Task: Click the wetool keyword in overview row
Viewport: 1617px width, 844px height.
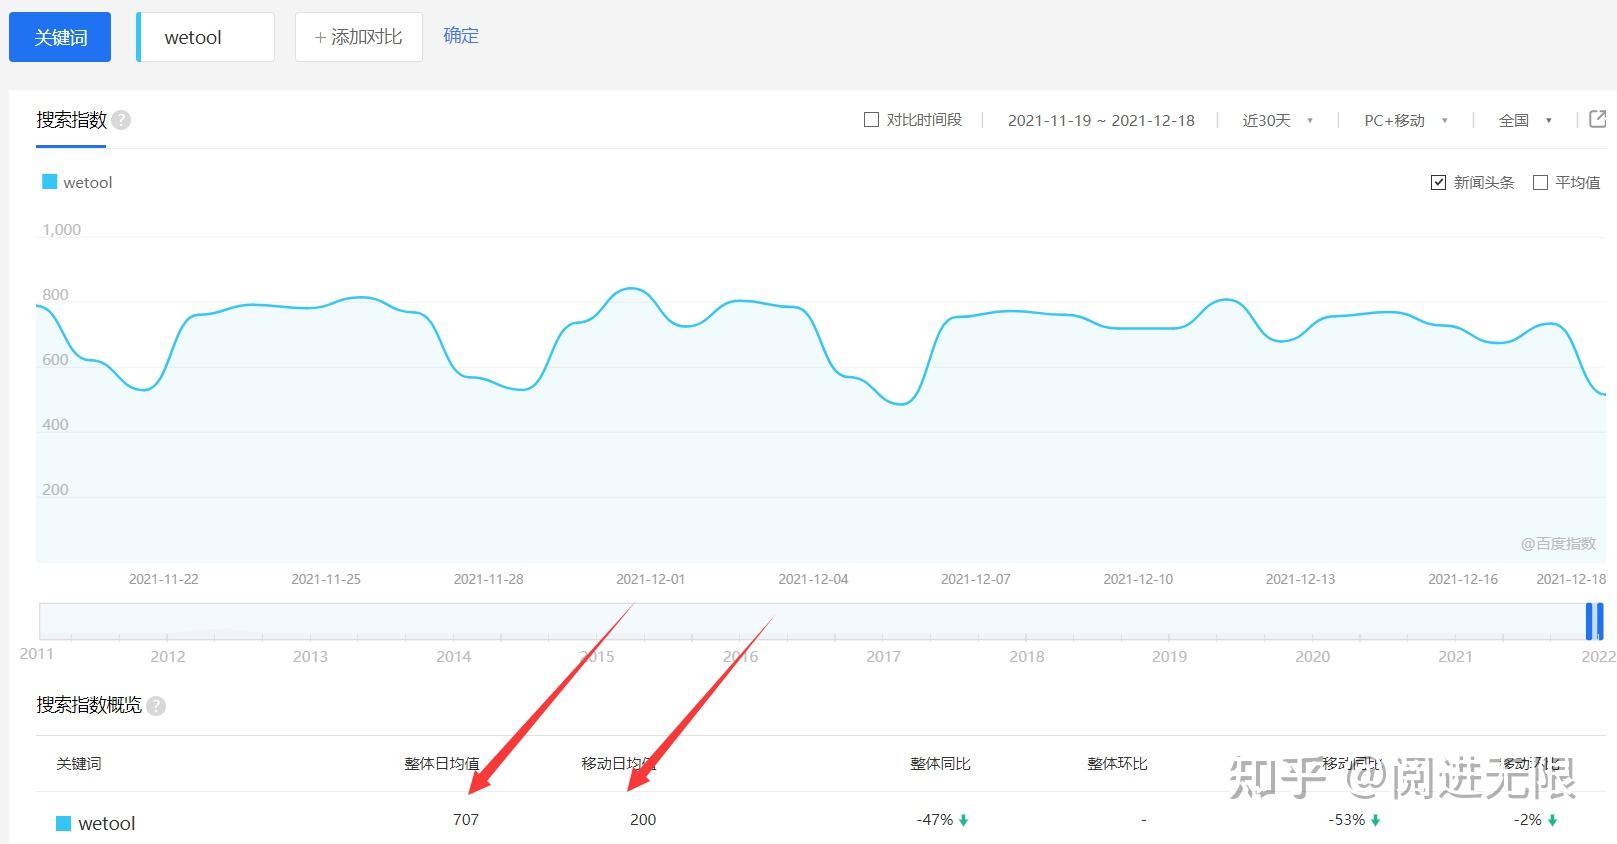Action: [107, 824]
